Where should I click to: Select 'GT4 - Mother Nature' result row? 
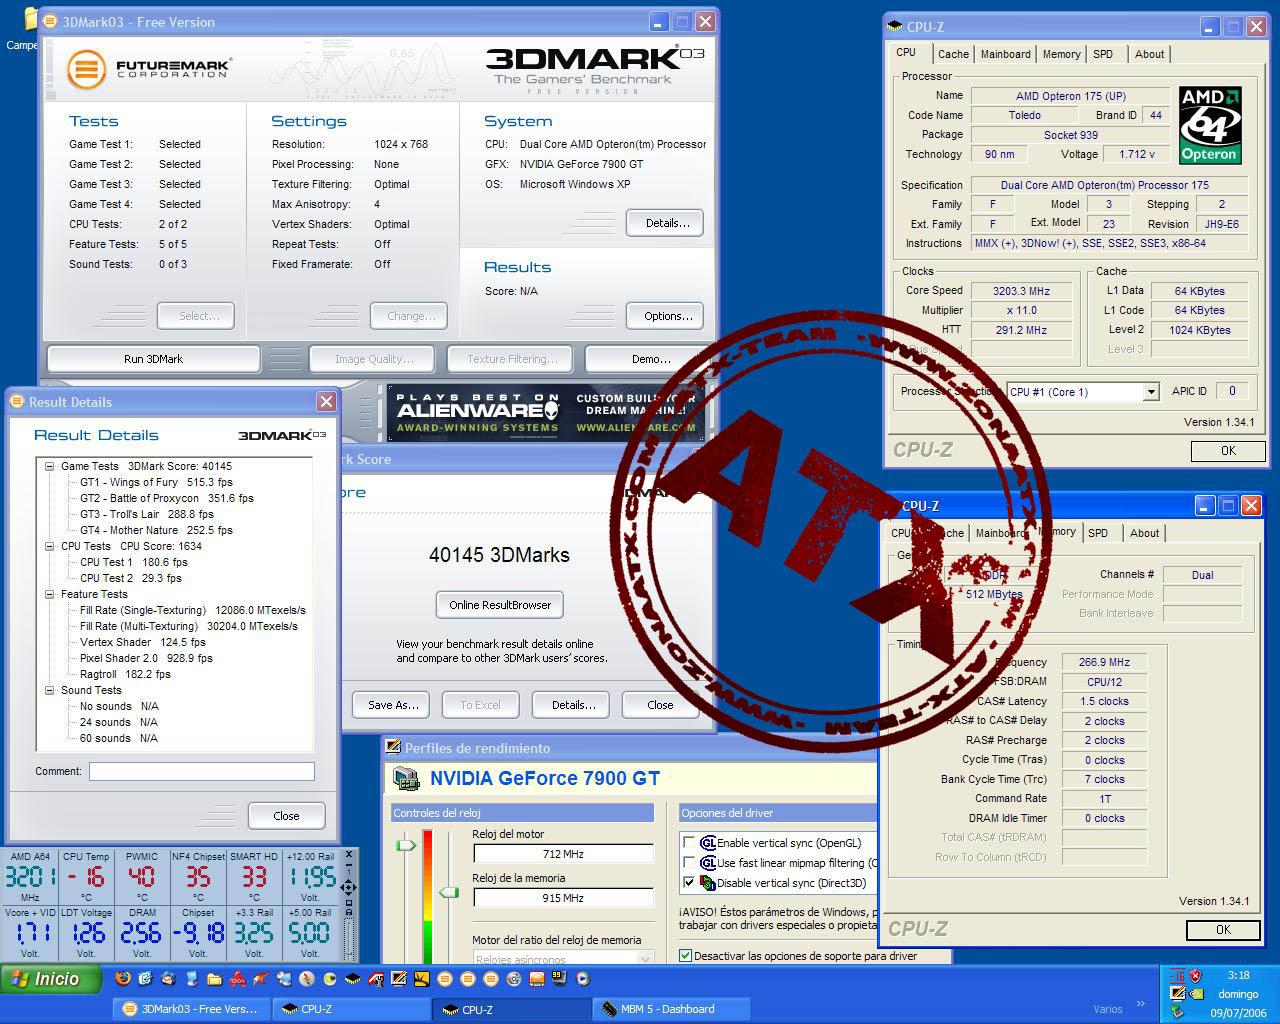click(x=156, y=530)
